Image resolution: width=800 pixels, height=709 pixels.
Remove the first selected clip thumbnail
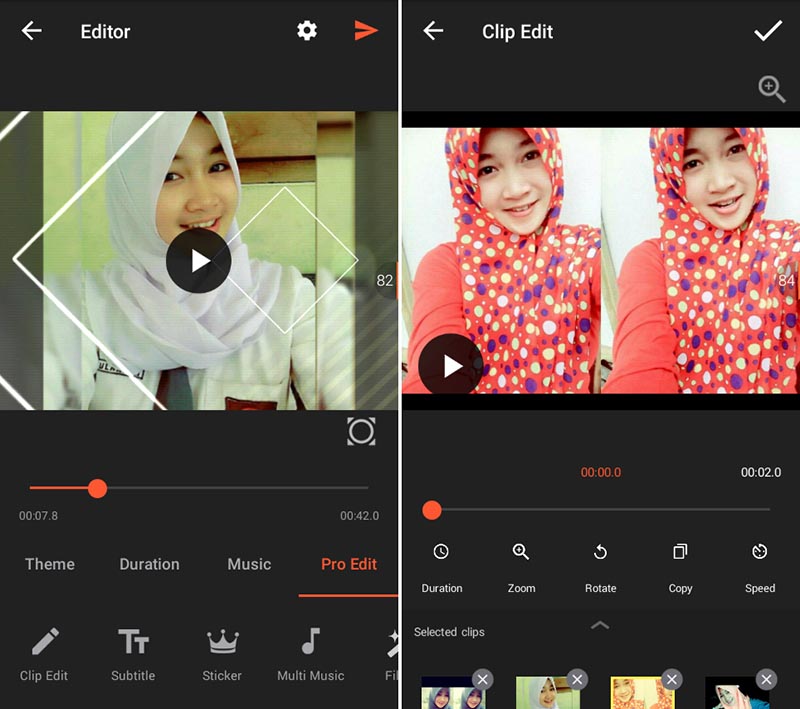pyautogui.click(x=483, y=679)
